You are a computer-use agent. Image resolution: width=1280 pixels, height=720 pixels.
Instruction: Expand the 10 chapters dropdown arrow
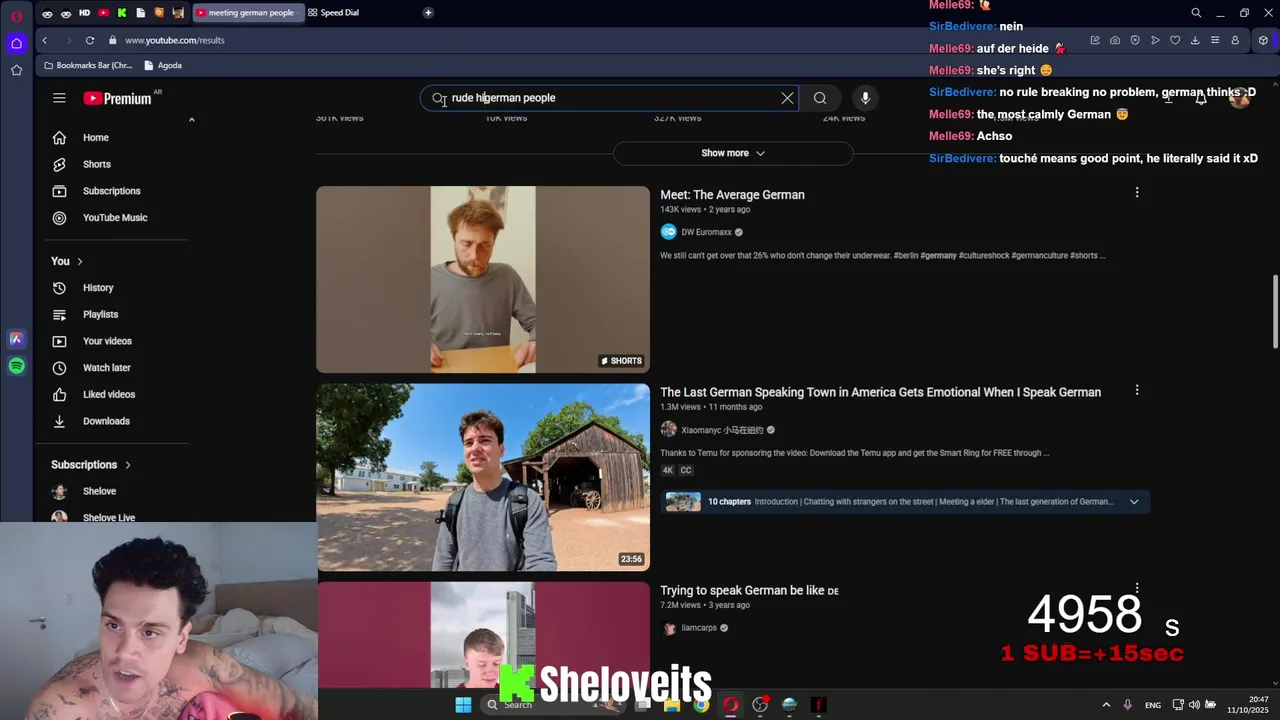tap(1134, 502)
